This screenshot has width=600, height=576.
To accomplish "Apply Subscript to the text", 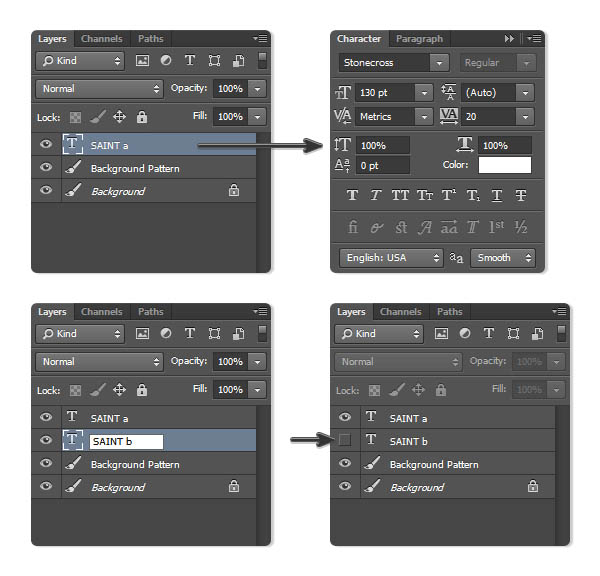I will point(473,196).
